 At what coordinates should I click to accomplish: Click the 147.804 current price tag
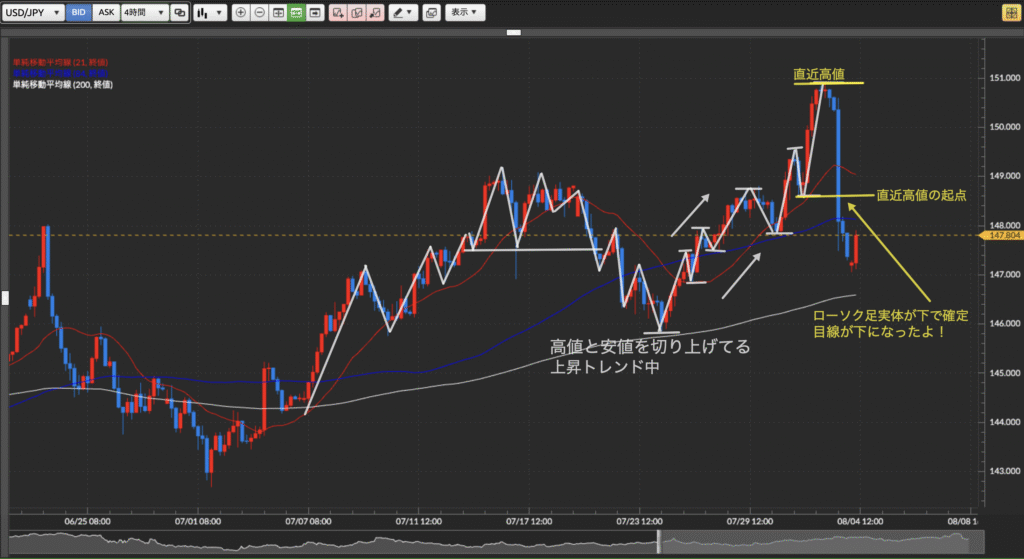pos(1002,235)
